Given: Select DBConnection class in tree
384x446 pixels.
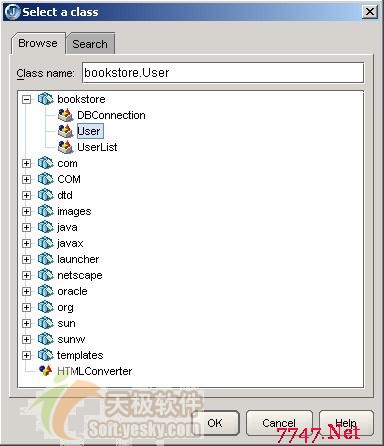Looking at the screenshot, I should (x=111, y=115).
